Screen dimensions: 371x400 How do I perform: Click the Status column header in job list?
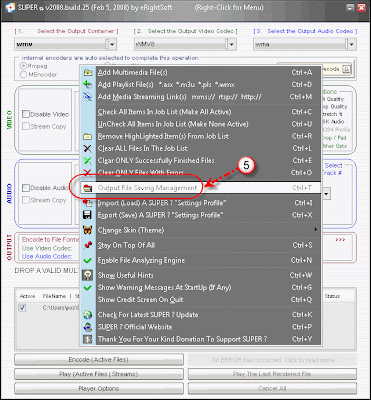pyautogui.click(x=332, y=296)
